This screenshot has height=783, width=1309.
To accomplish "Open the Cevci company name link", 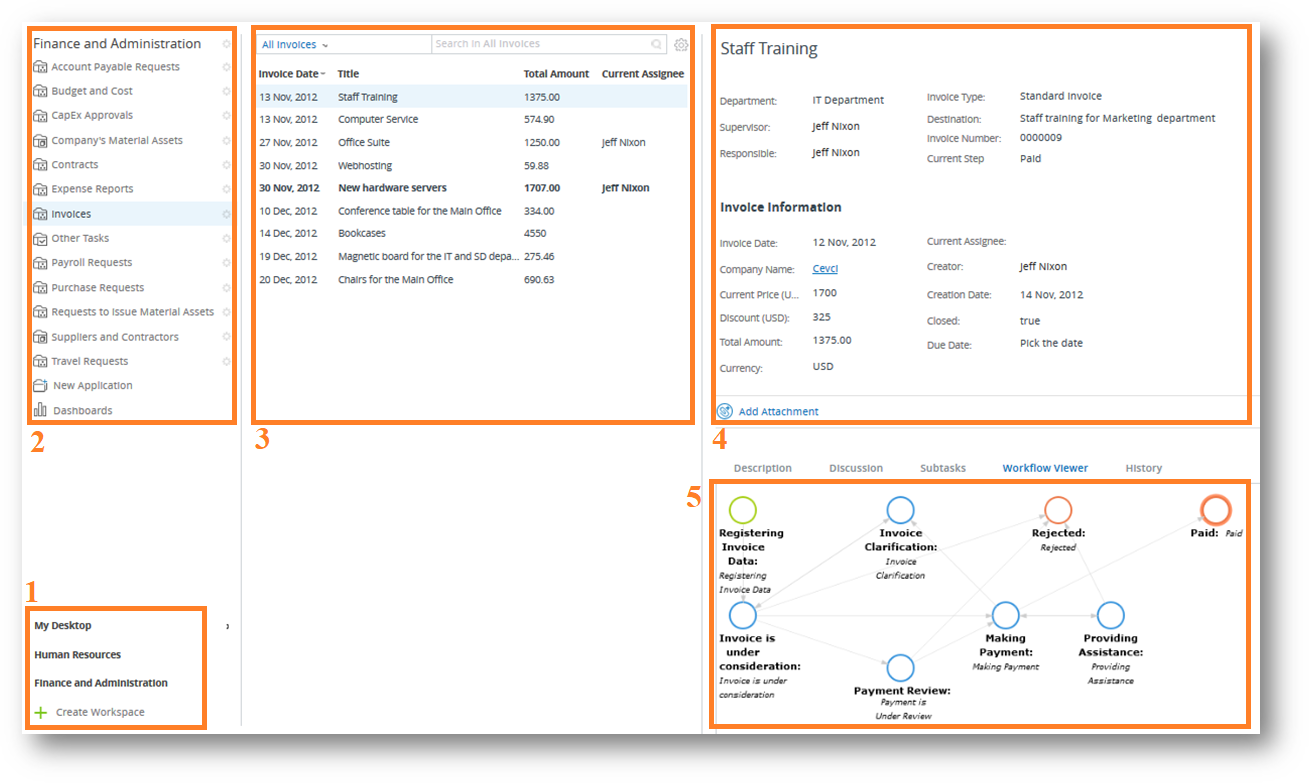I will pos(824,269).
